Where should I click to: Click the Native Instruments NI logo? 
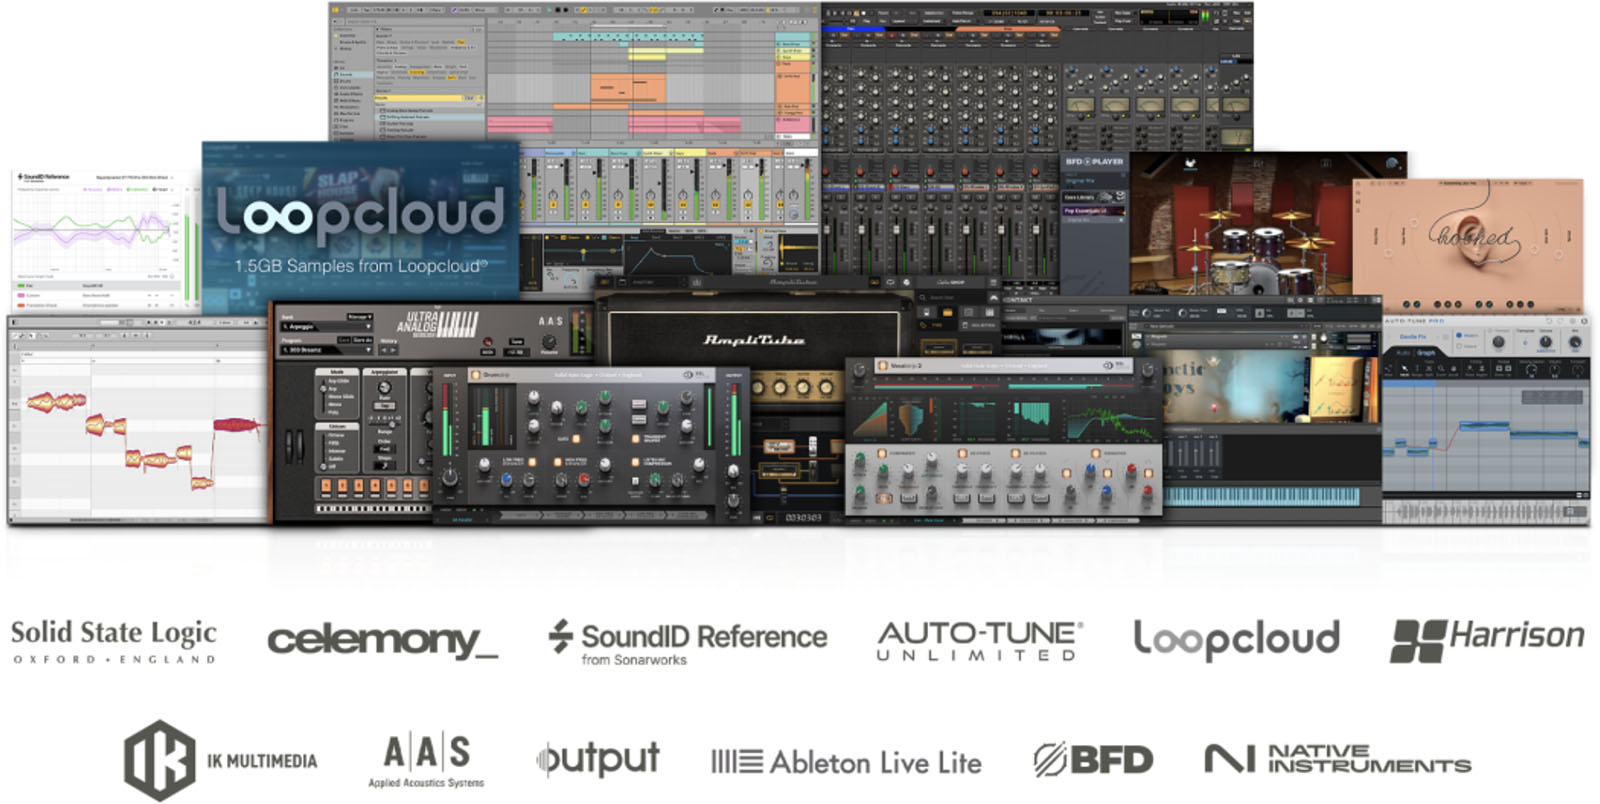coord(1229,759)
